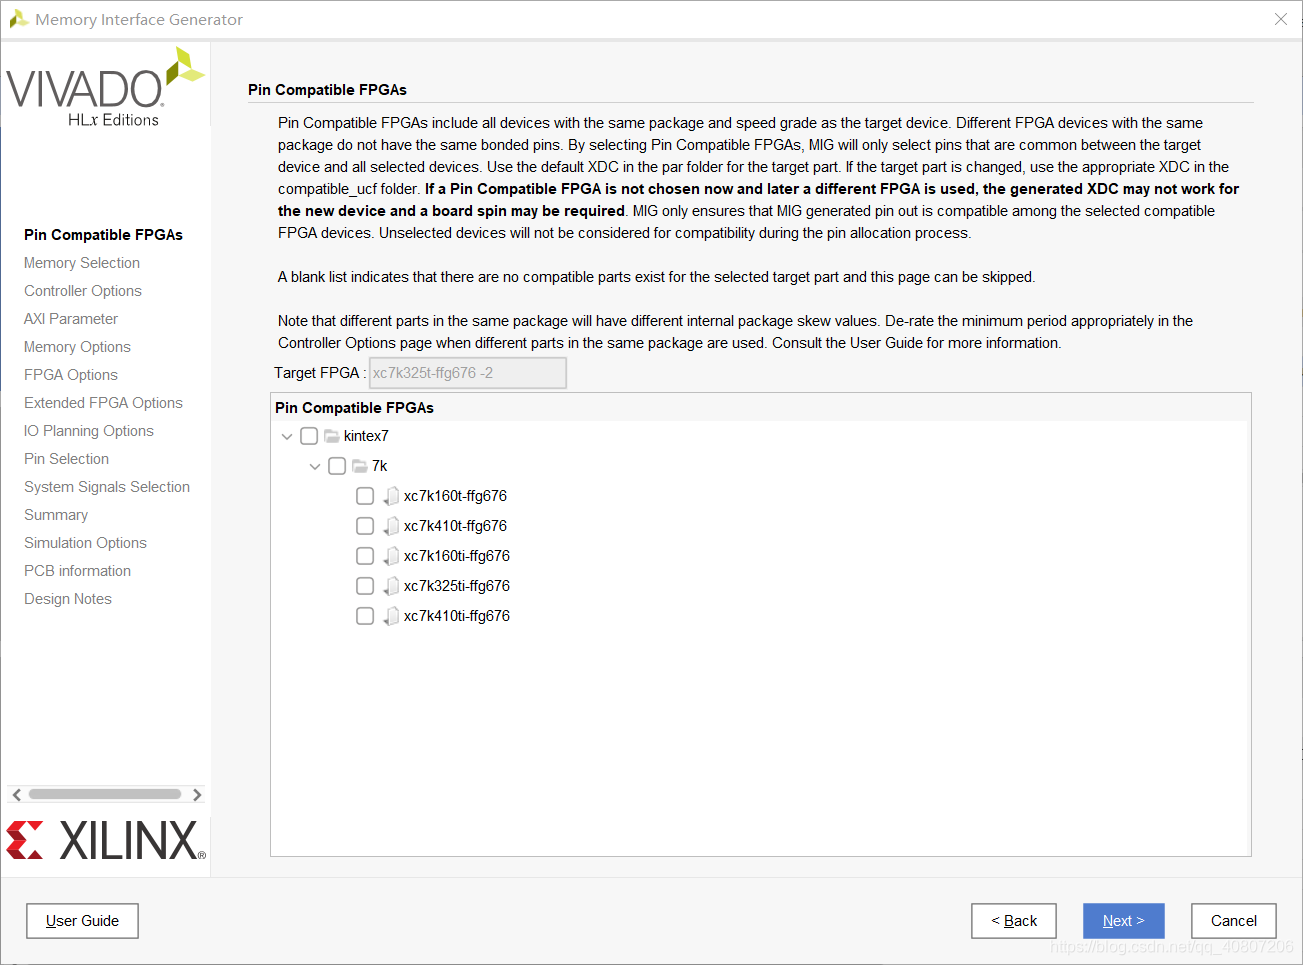Open the User Guide
The height and width of the screenshot is (965, 1303).
pyautogui.click(x=82, y=921)
